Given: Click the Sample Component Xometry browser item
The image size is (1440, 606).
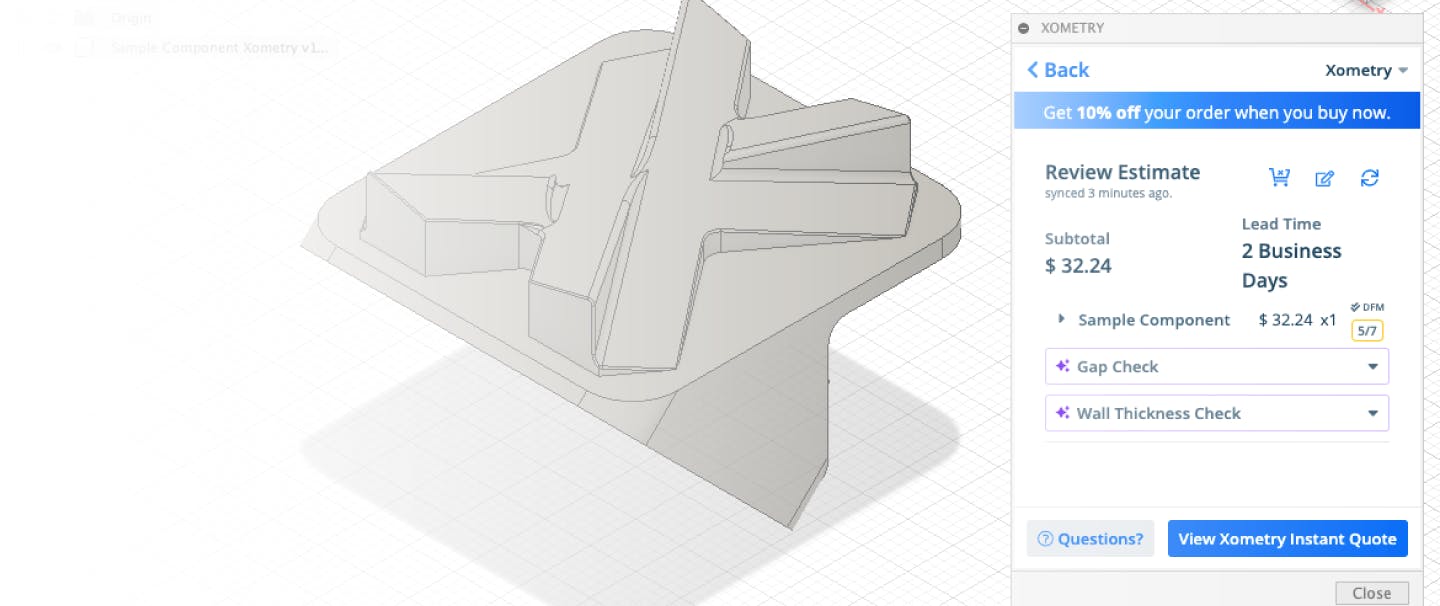Looking at the screenshot, I should point(218,47).
